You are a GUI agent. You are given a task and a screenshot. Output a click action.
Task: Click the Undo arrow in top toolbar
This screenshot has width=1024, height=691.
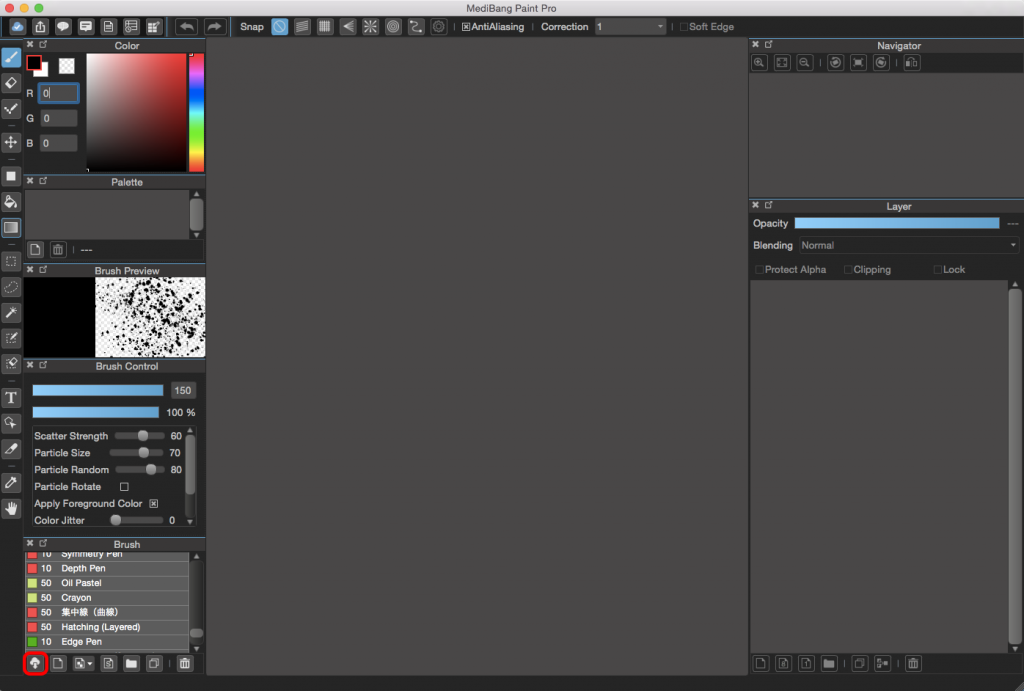(186, 27)
